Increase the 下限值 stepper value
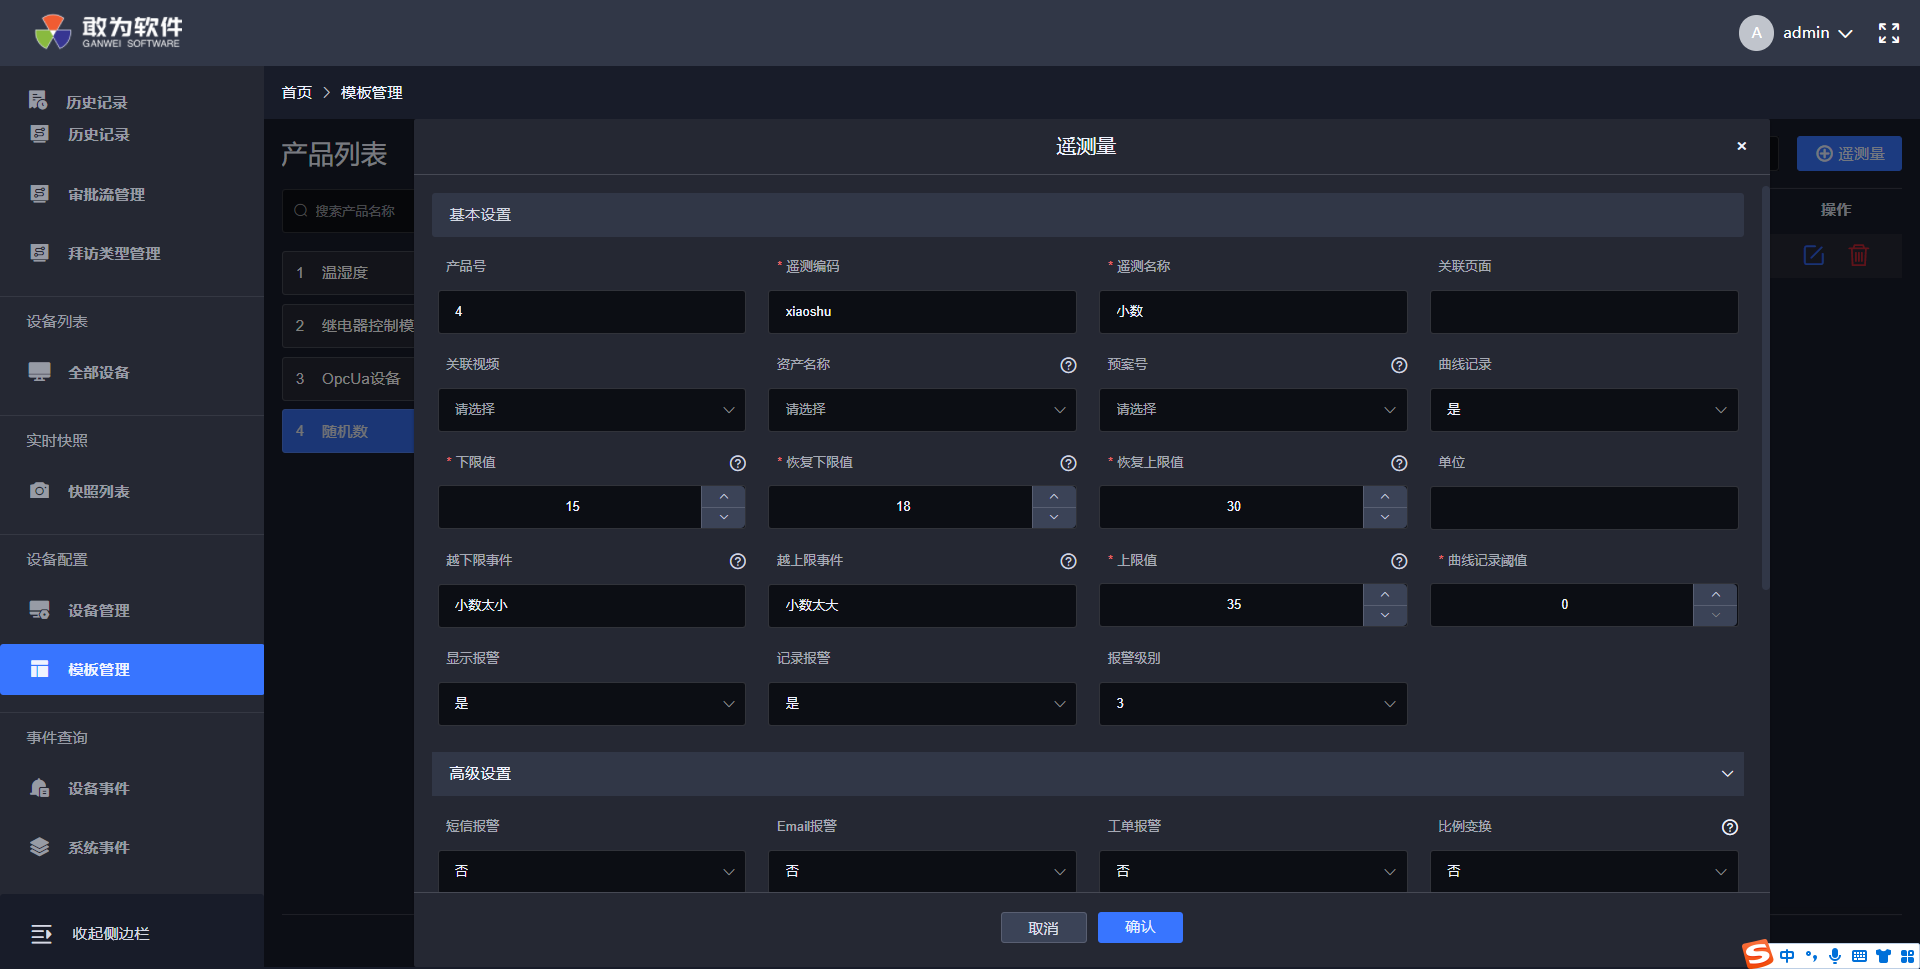Viewport: 1920px width, 969px height. click(723, 496)
